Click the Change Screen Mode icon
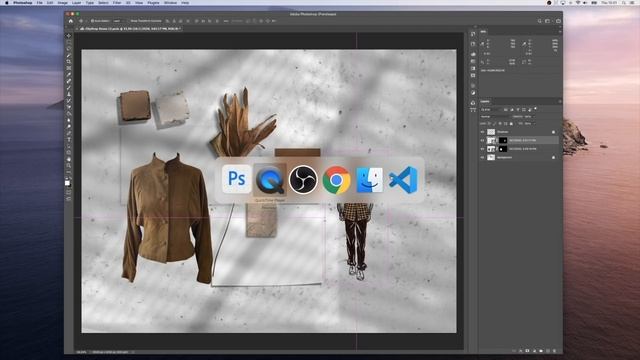Screen dimensions: 640x360 click(x=69, y=198)
